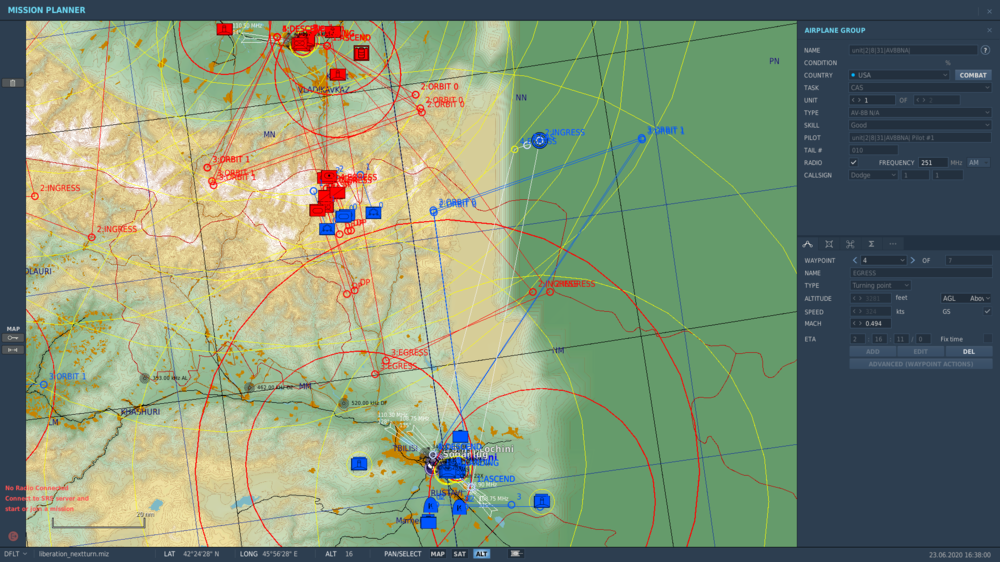Toggle the RADIO checkbox

pyautogui.click(x=853, y=163)
